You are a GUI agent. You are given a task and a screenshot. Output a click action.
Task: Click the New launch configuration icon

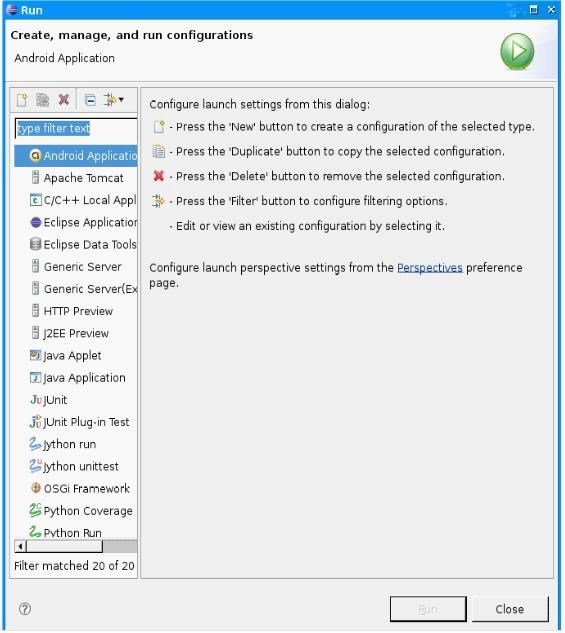[x=22, y=100]
